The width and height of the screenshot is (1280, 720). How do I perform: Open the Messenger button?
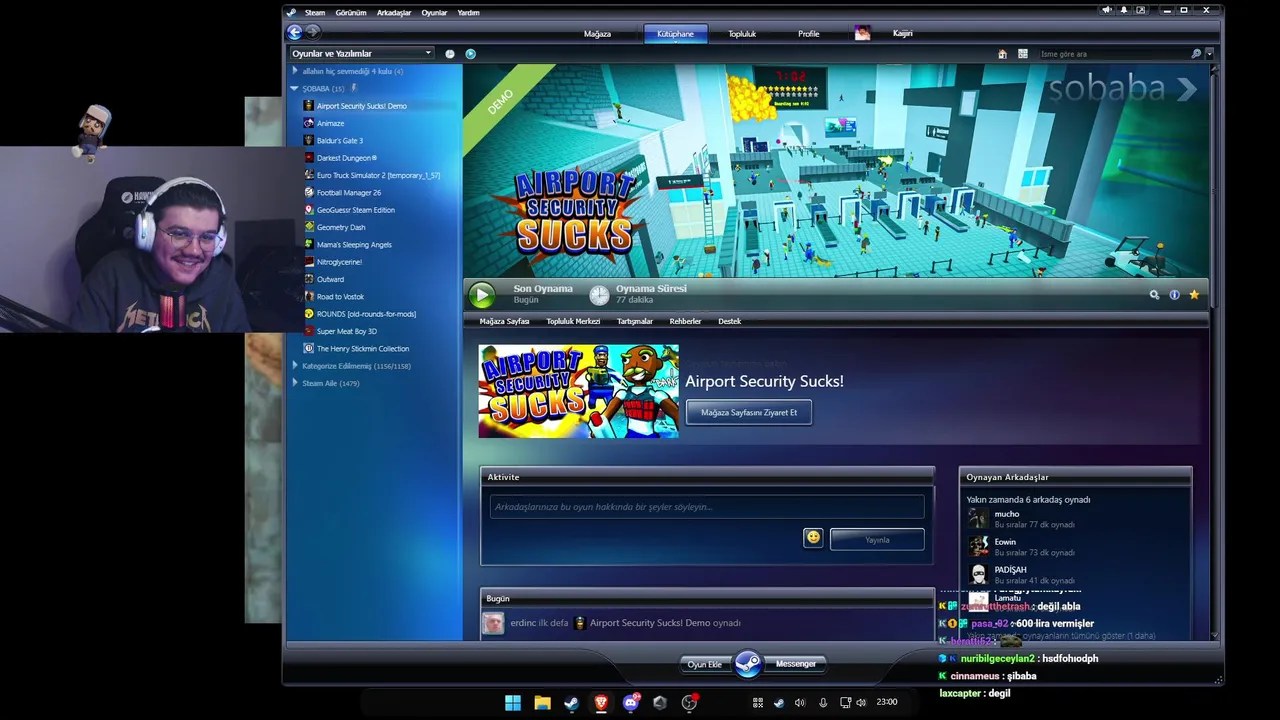tap(796, 664)
